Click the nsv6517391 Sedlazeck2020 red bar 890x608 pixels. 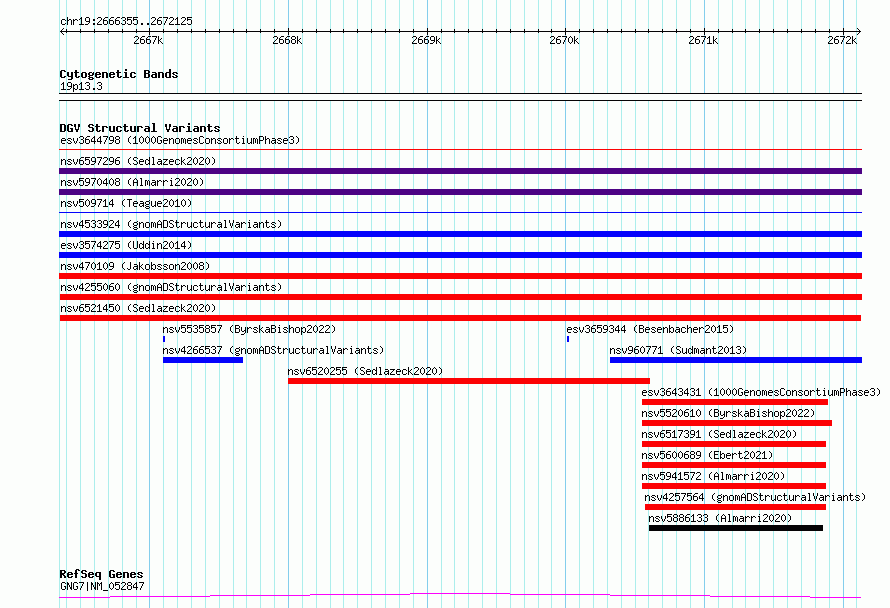[734, 444]
